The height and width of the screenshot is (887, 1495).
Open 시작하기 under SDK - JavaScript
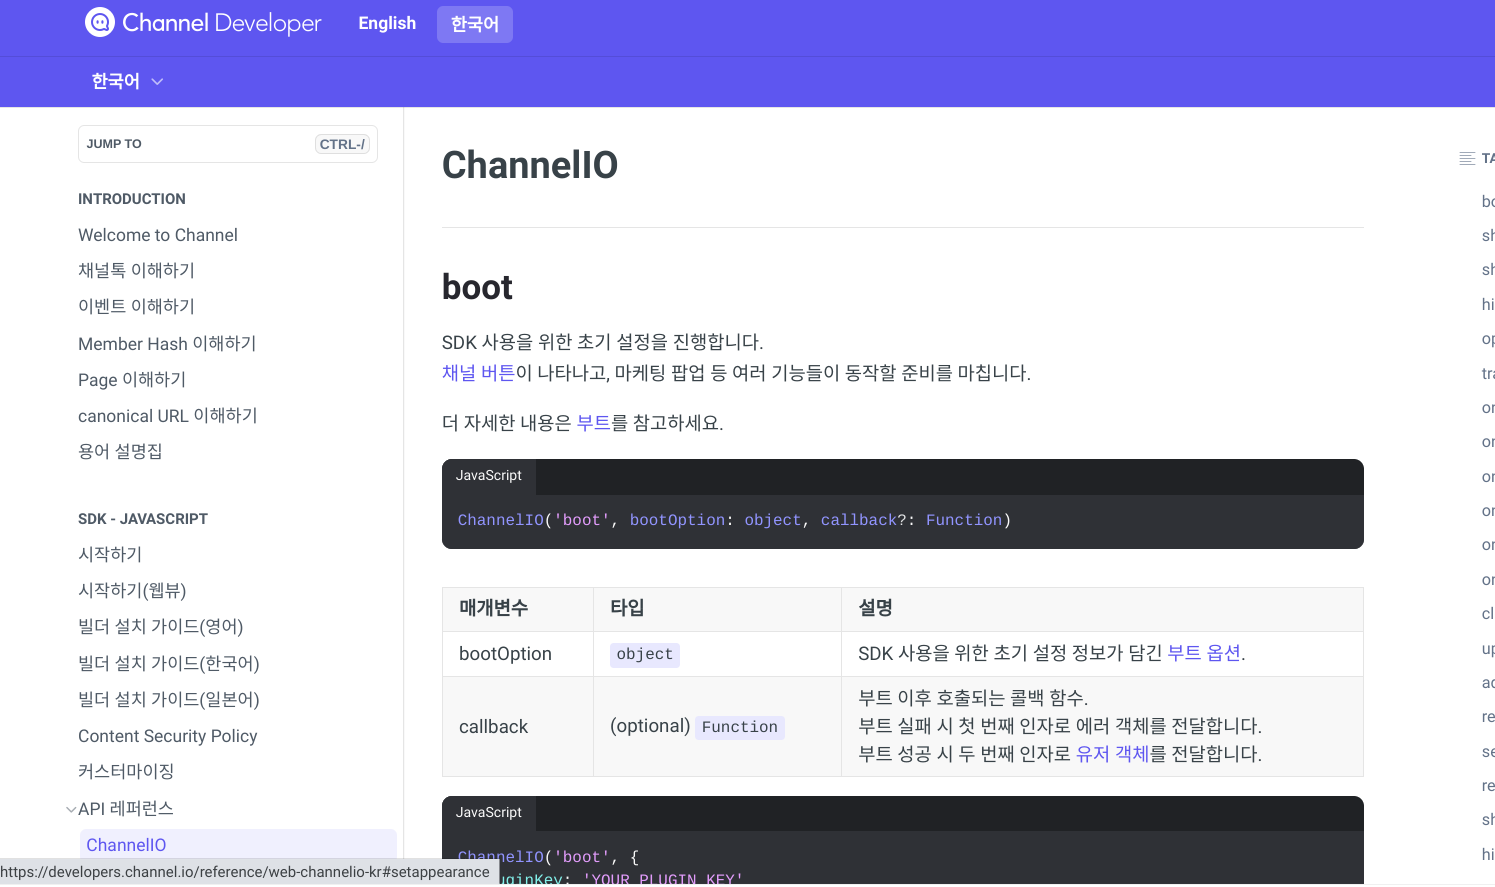click(x=110, y=555)
